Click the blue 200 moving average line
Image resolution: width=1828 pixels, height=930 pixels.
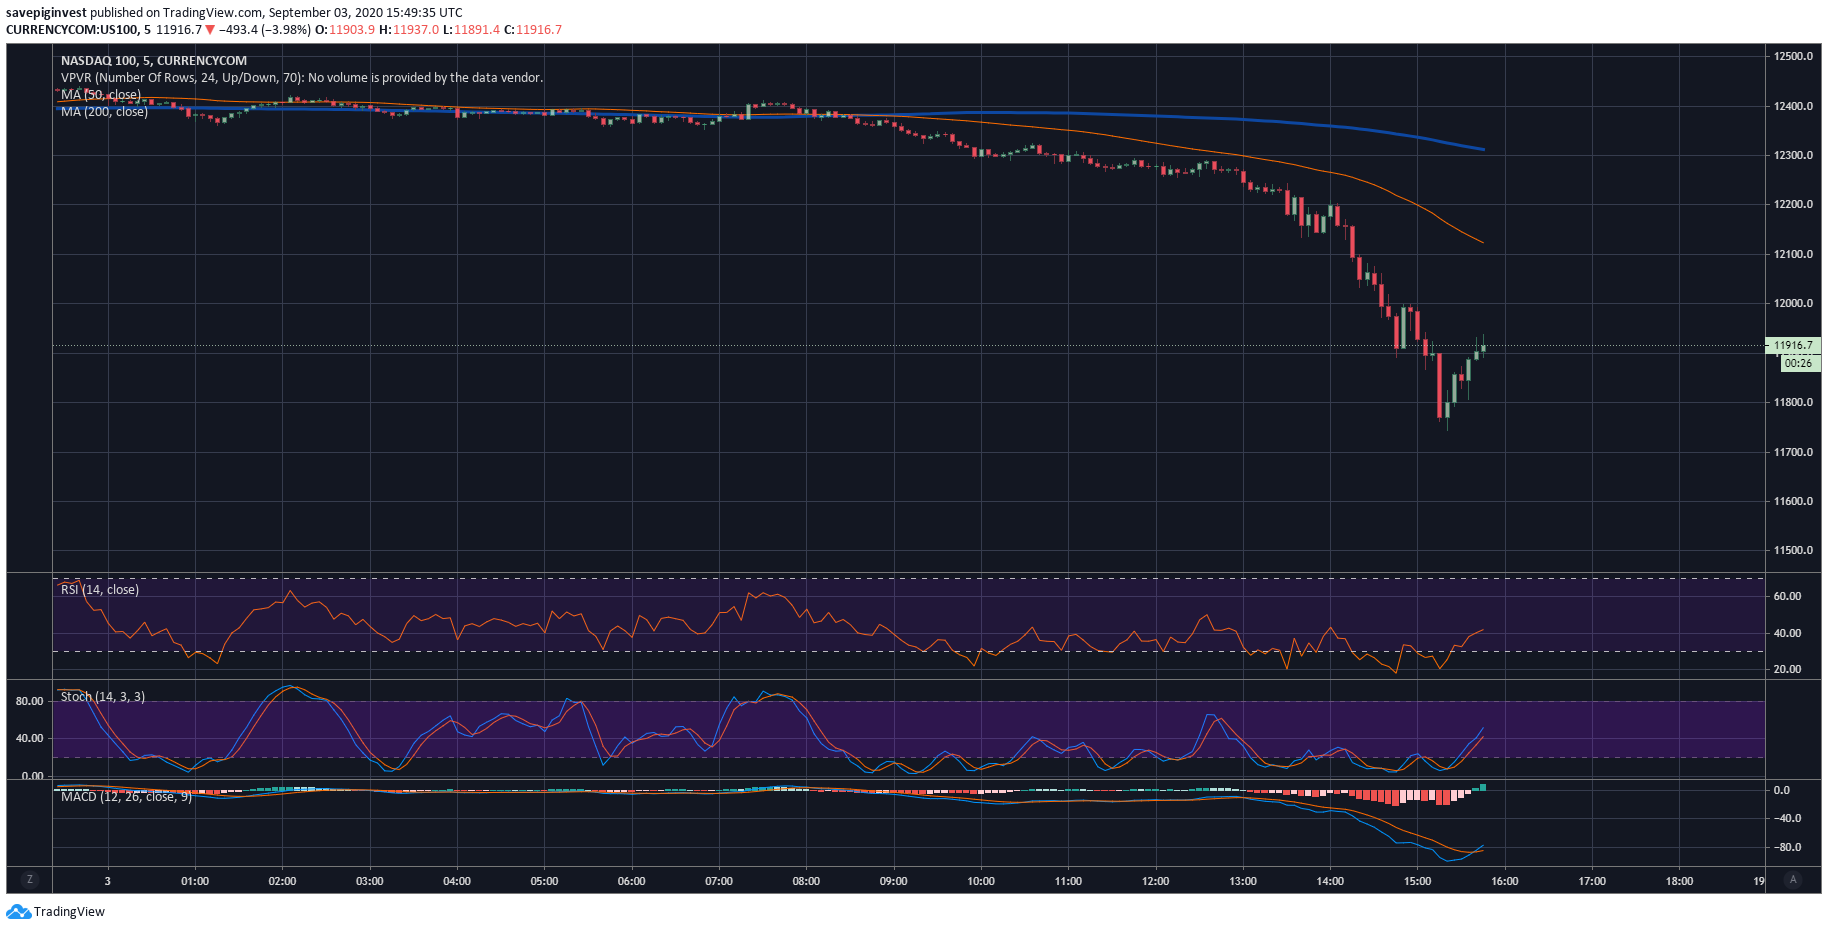(1200, 116)
